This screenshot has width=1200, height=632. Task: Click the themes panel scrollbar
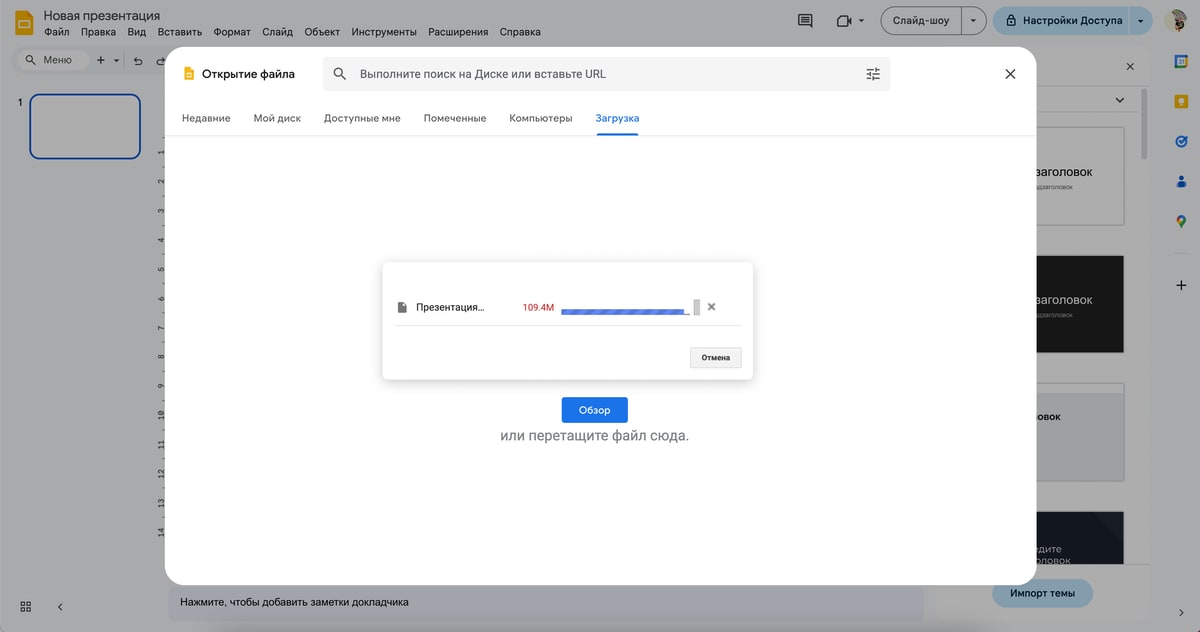point(1144,125)
